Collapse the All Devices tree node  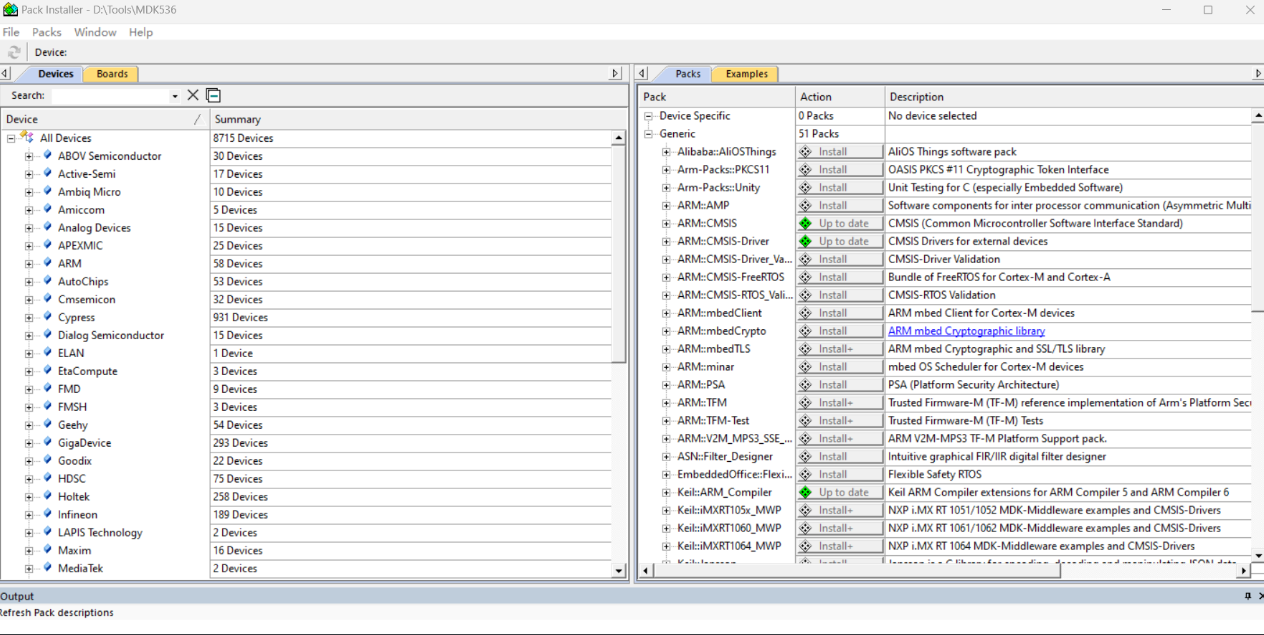pyautogui.click(x=11, y=138)
